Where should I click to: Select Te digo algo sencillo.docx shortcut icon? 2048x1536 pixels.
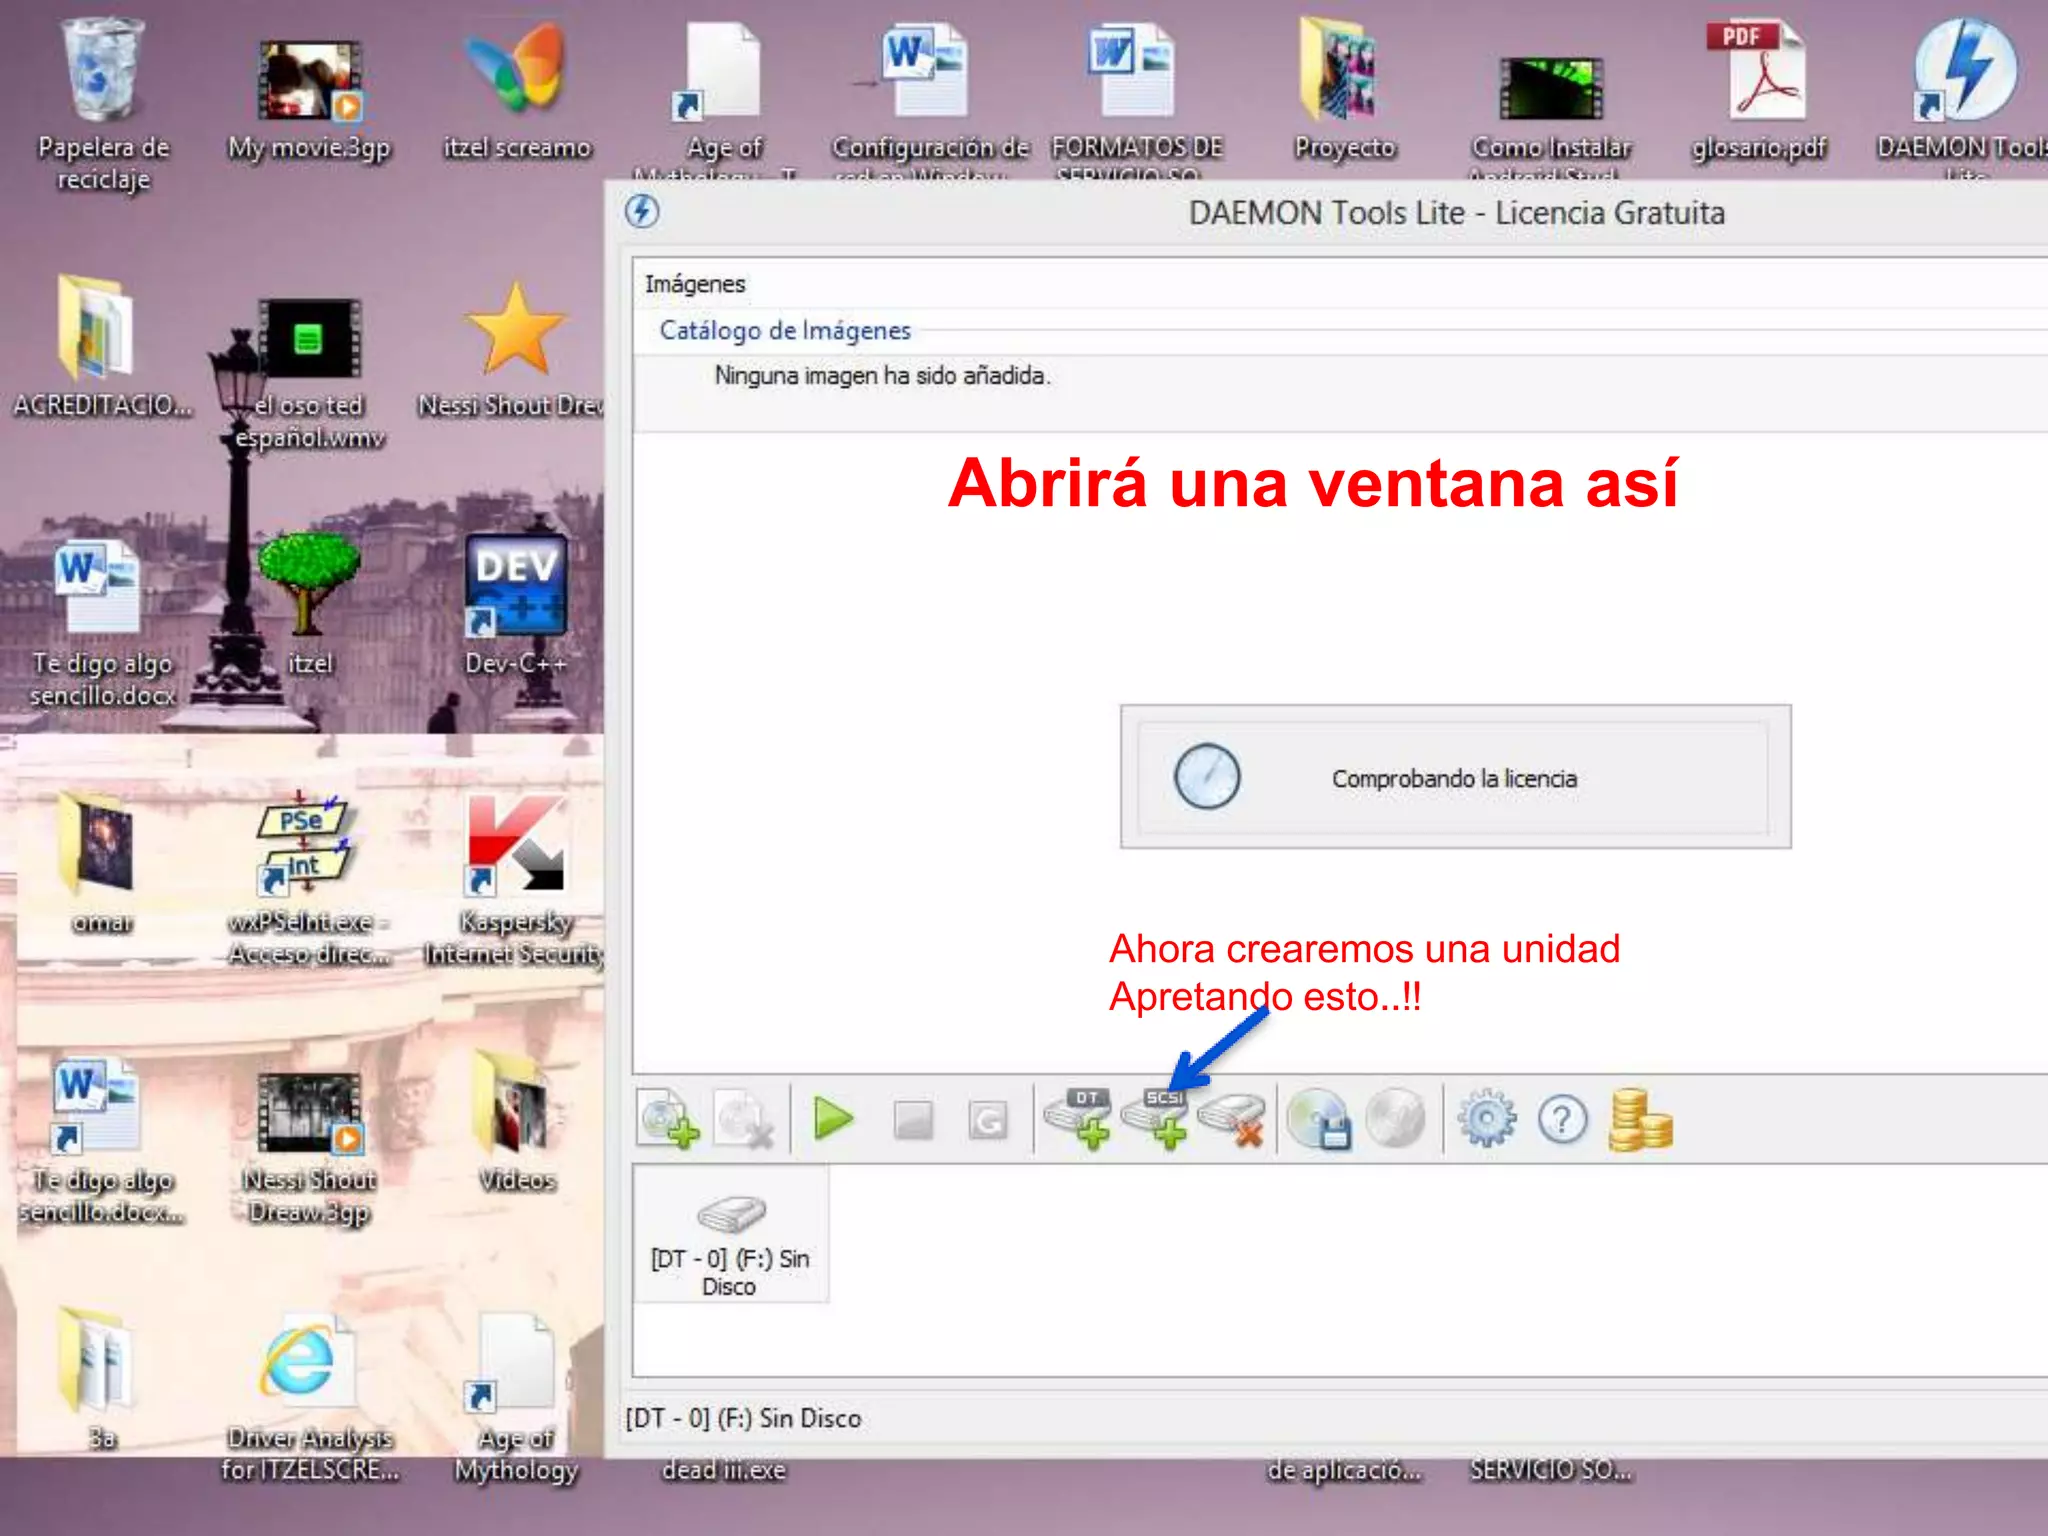102,1142
